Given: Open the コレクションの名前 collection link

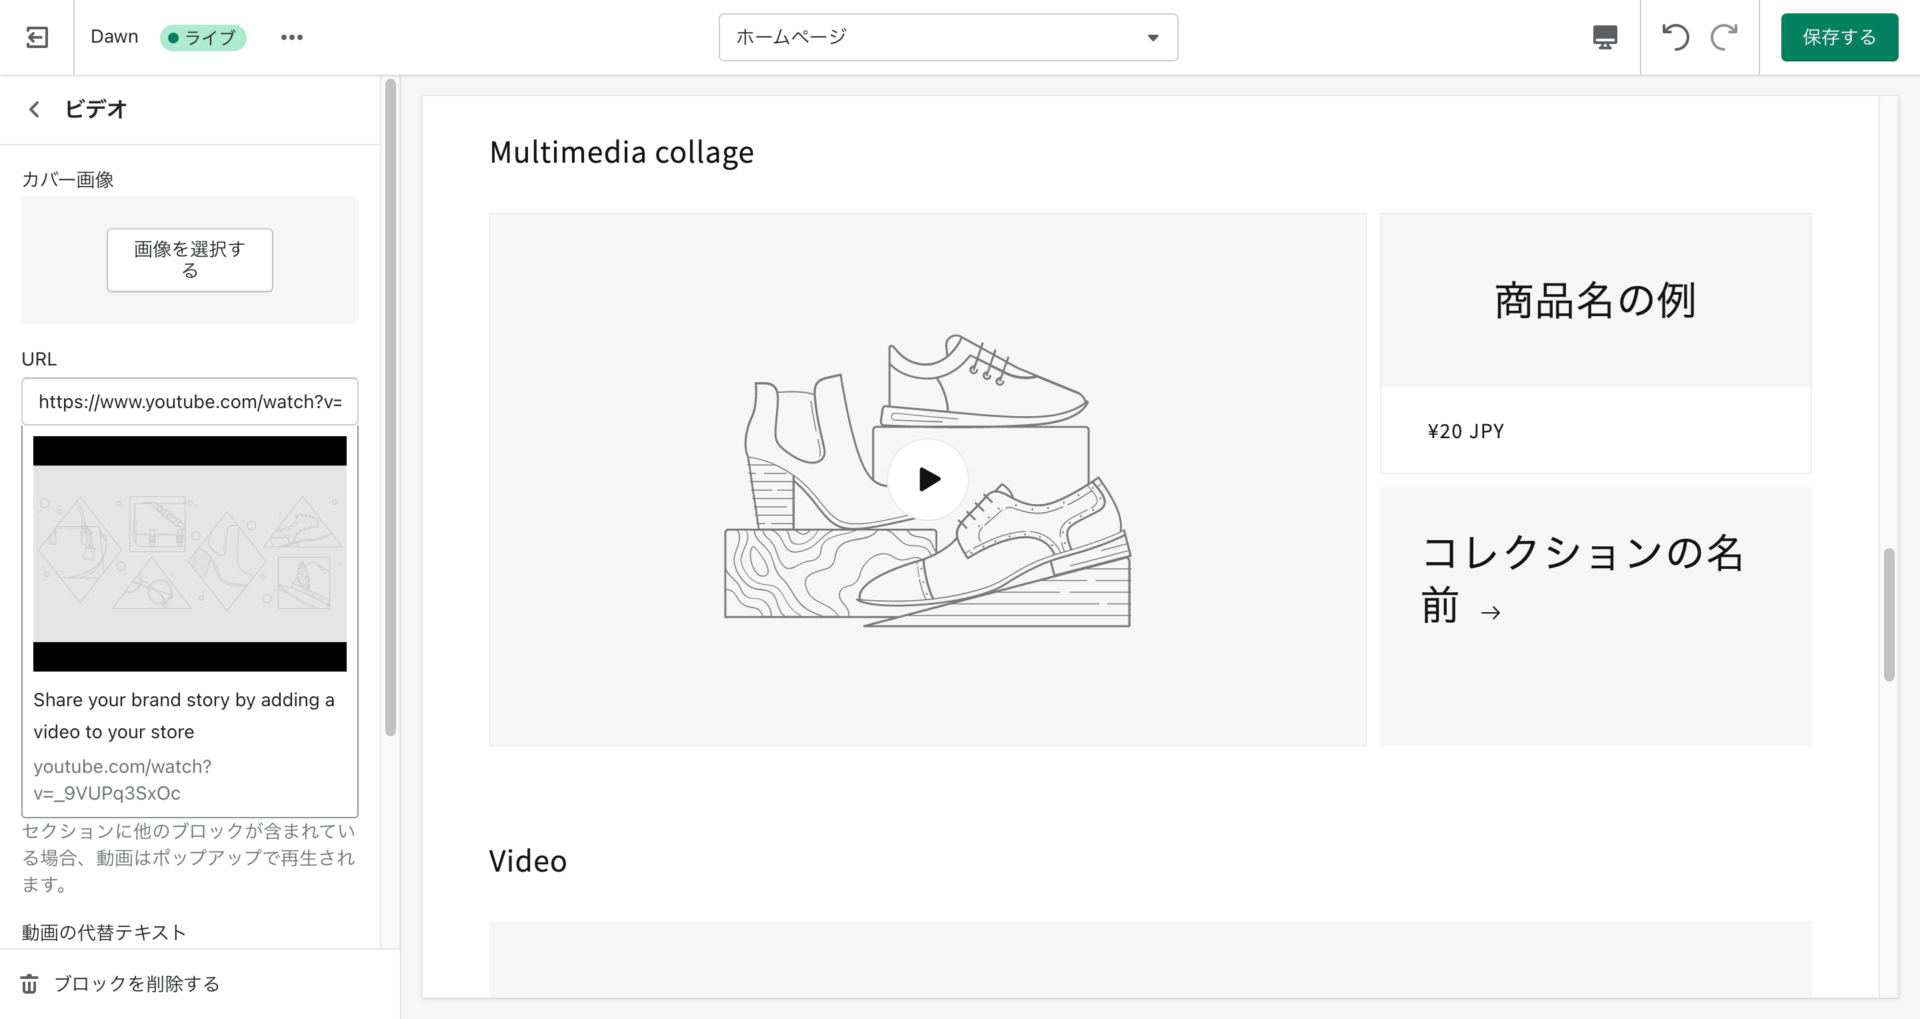Looking at the screenshot, I should (1581, 579).
